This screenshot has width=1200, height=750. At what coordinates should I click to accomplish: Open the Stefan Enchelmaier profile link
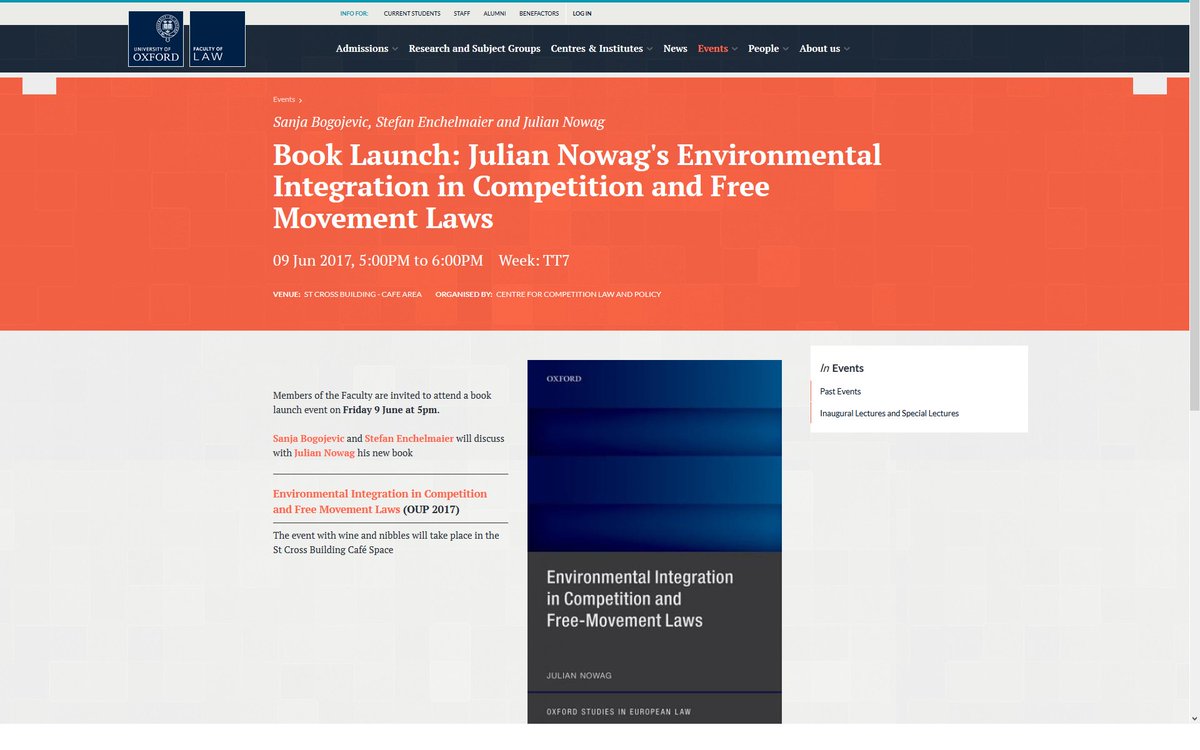409,438
